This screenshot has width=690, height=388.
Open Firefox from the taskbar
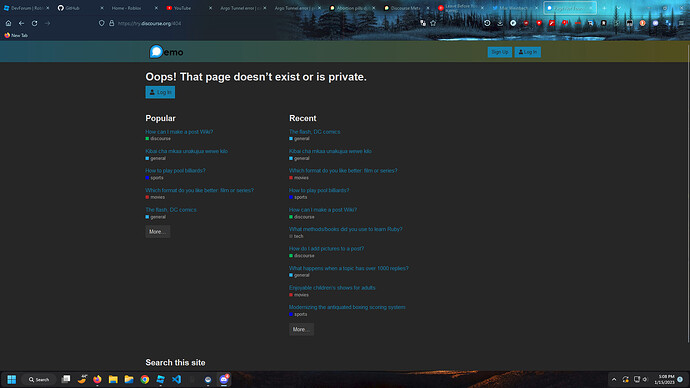click(97, 379)
